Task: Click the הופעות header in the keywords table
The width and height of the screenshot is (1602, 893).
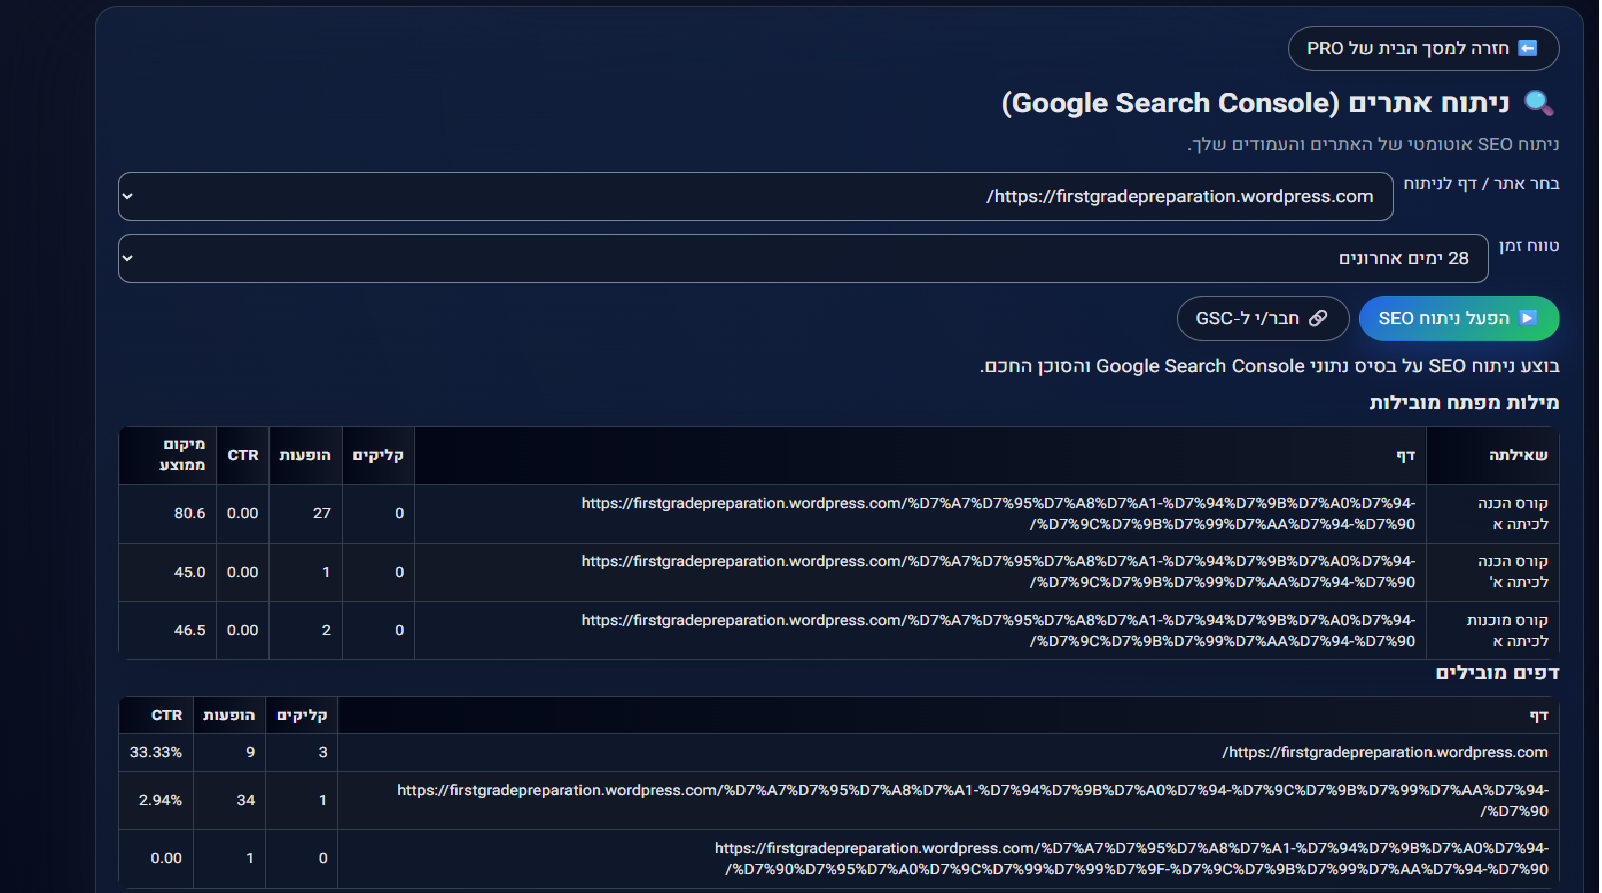Action: pos(305,455)
